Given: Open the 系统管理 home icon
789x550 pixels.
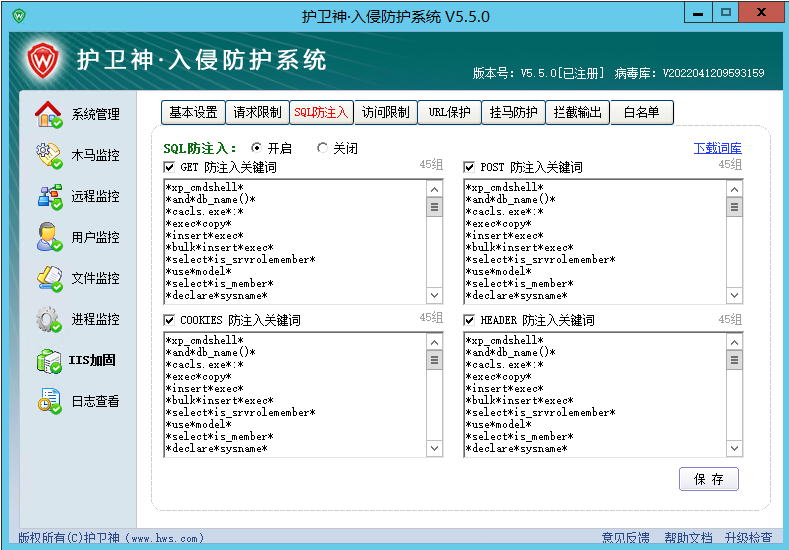Looking at the screenshot, I should pyautogui.click(x=49, y=114).
